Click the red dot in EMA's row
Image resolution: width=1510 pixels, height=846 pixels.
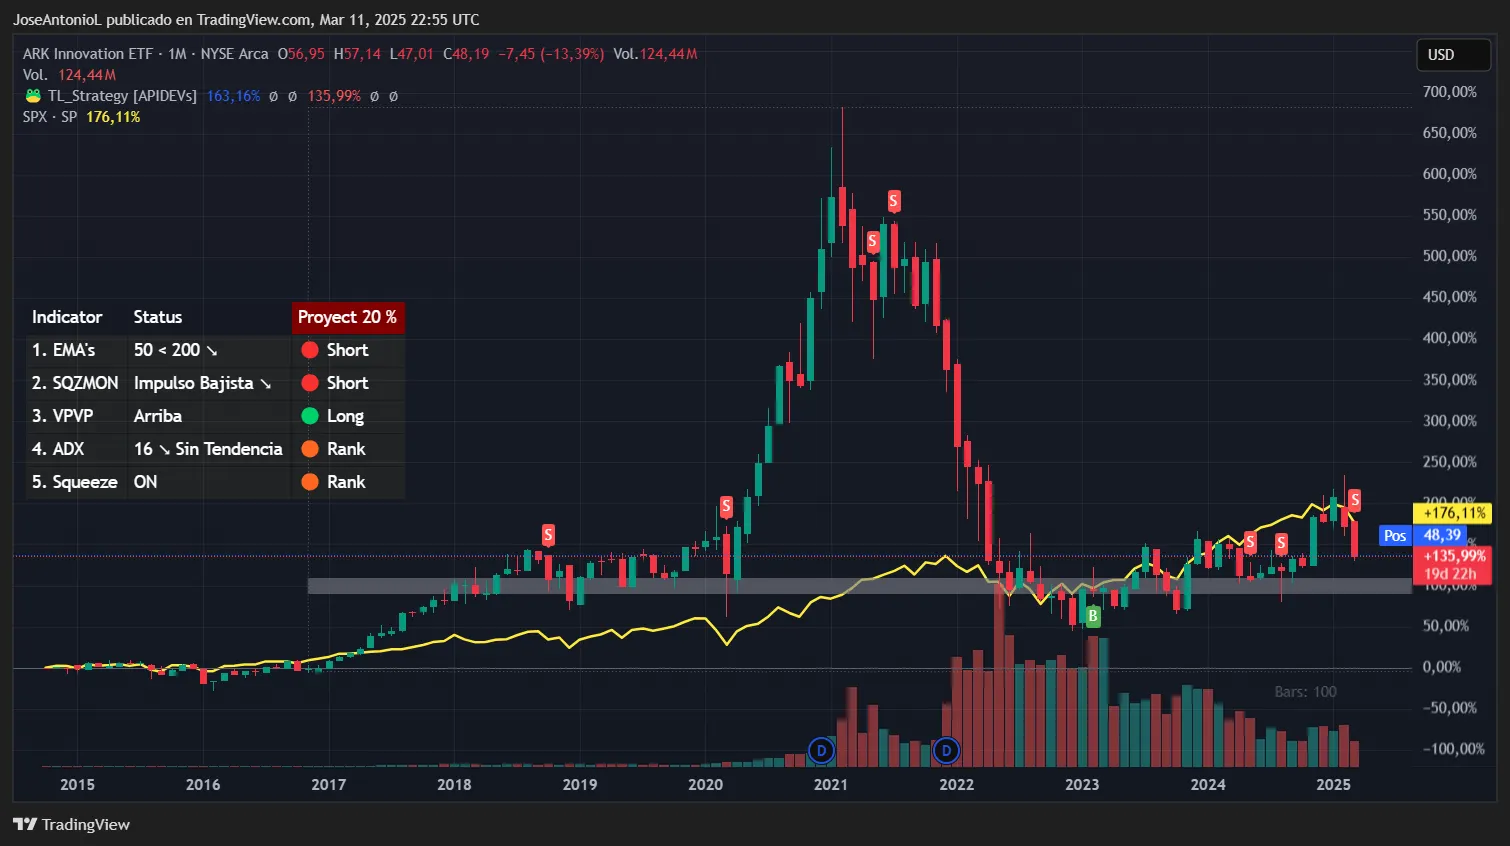[310, 350]
